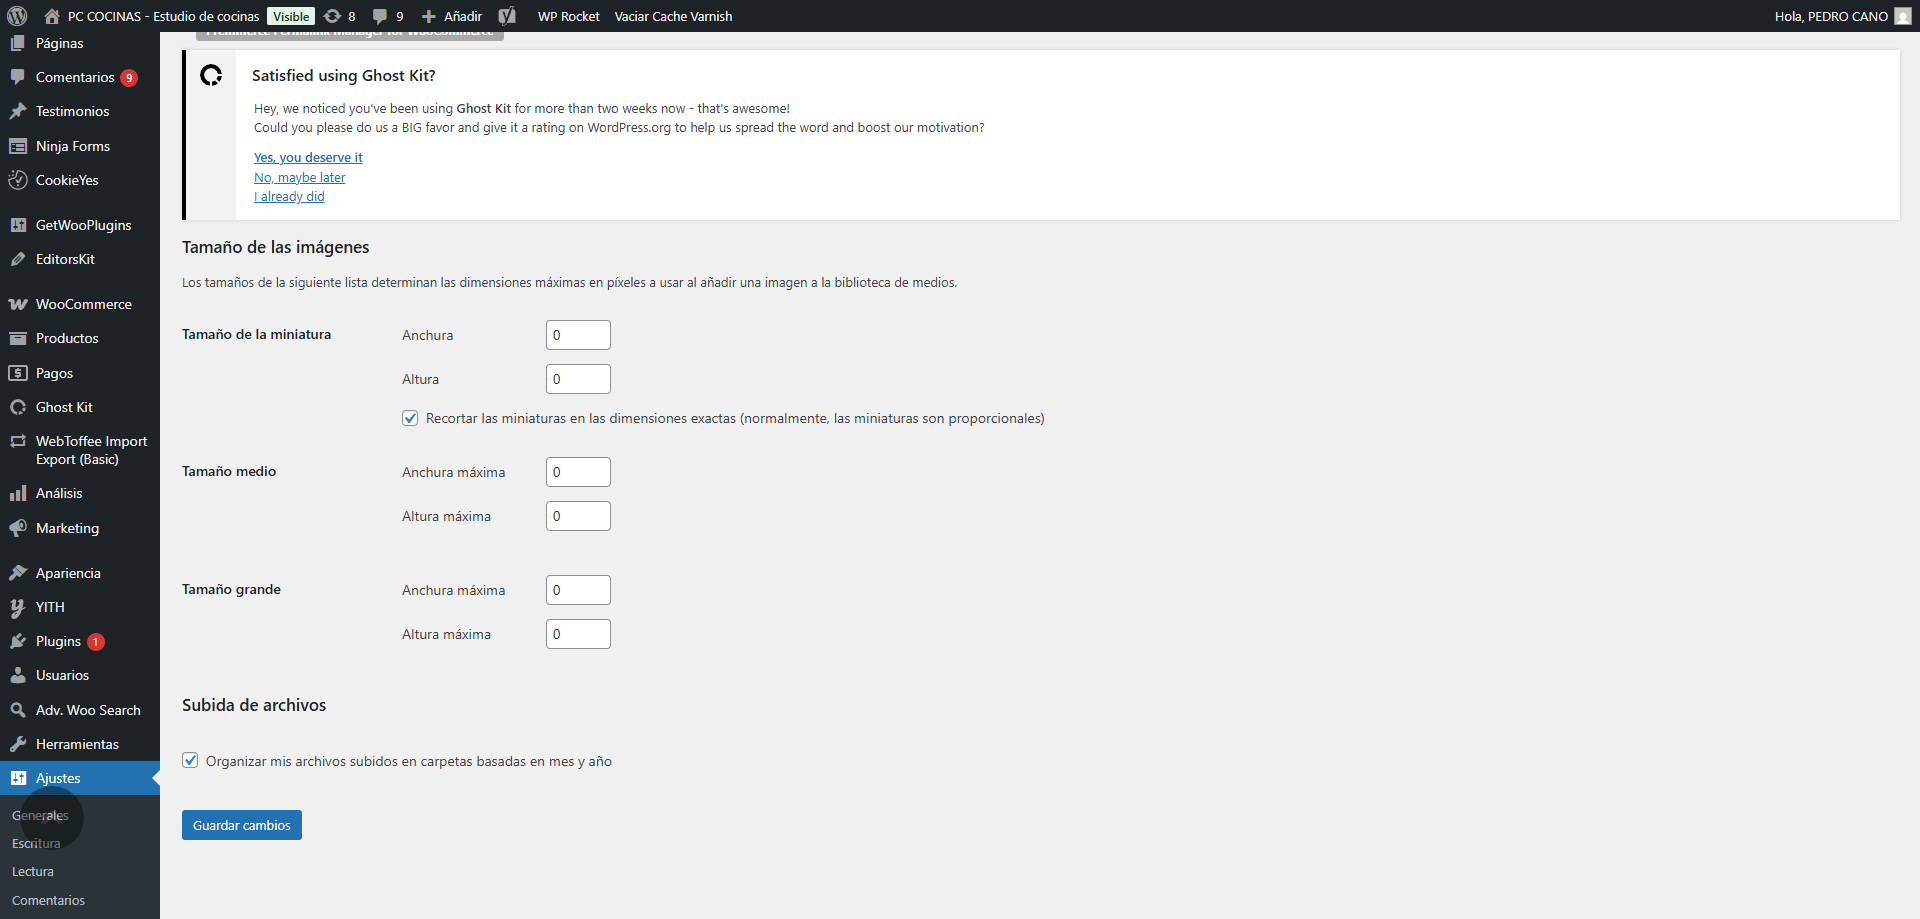Open WP Rocket admin bar menu
Image resolution: width=1920 pixels, height=919 pixels.
point(568,16)
